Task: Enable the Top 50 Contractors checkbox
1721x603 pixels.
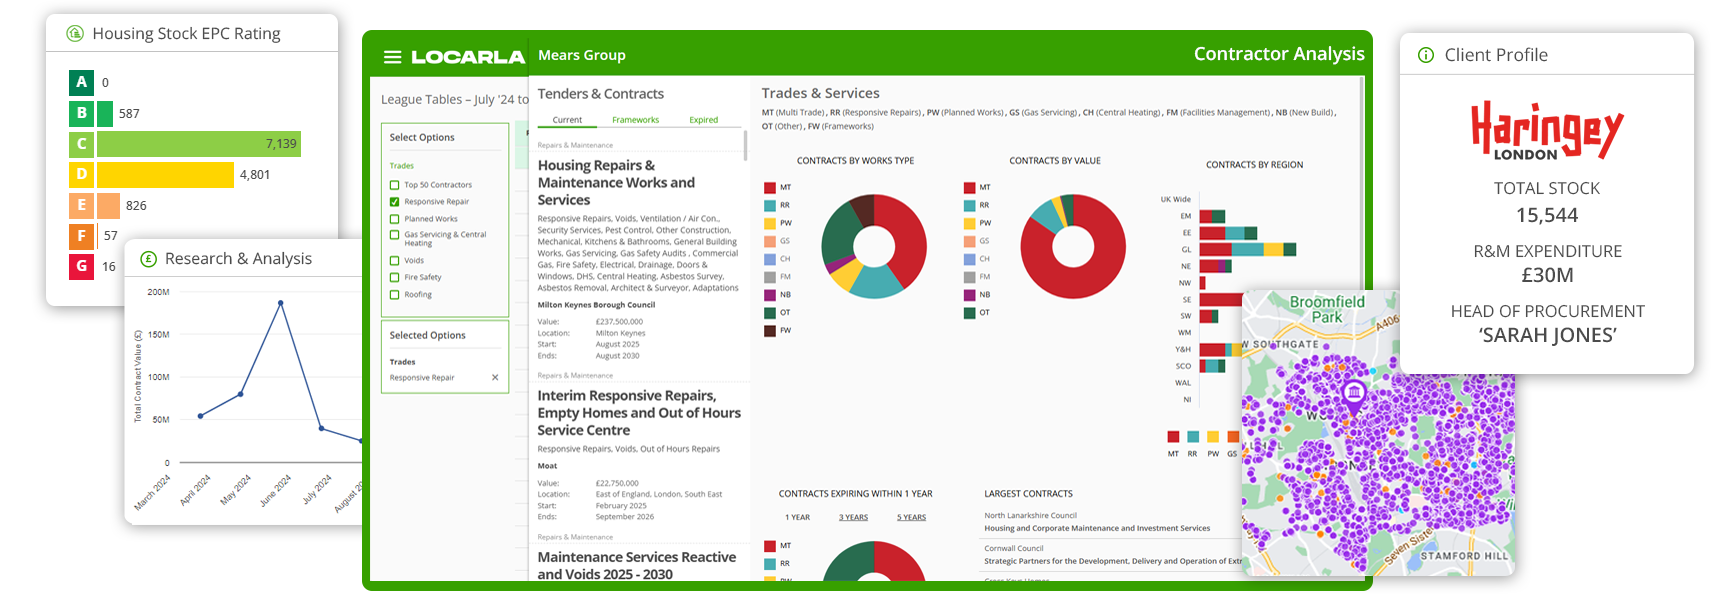Action: point(394,185)
